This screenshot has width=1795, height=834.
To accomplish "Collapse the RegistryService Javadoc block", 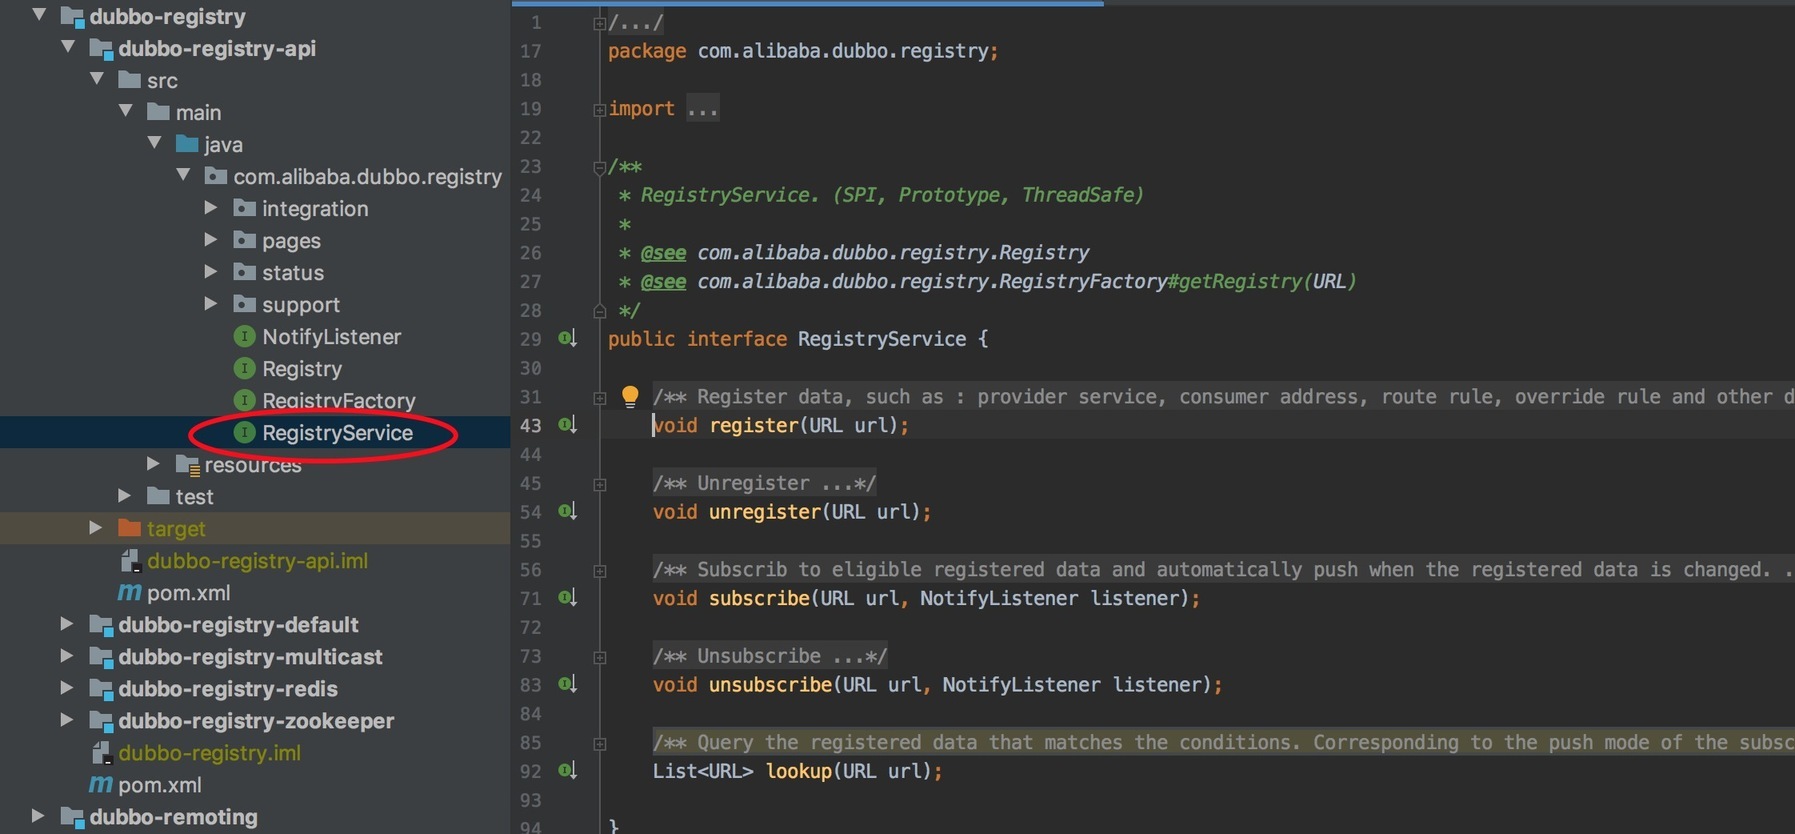I will pyautogui.click(x=599, y=167).
